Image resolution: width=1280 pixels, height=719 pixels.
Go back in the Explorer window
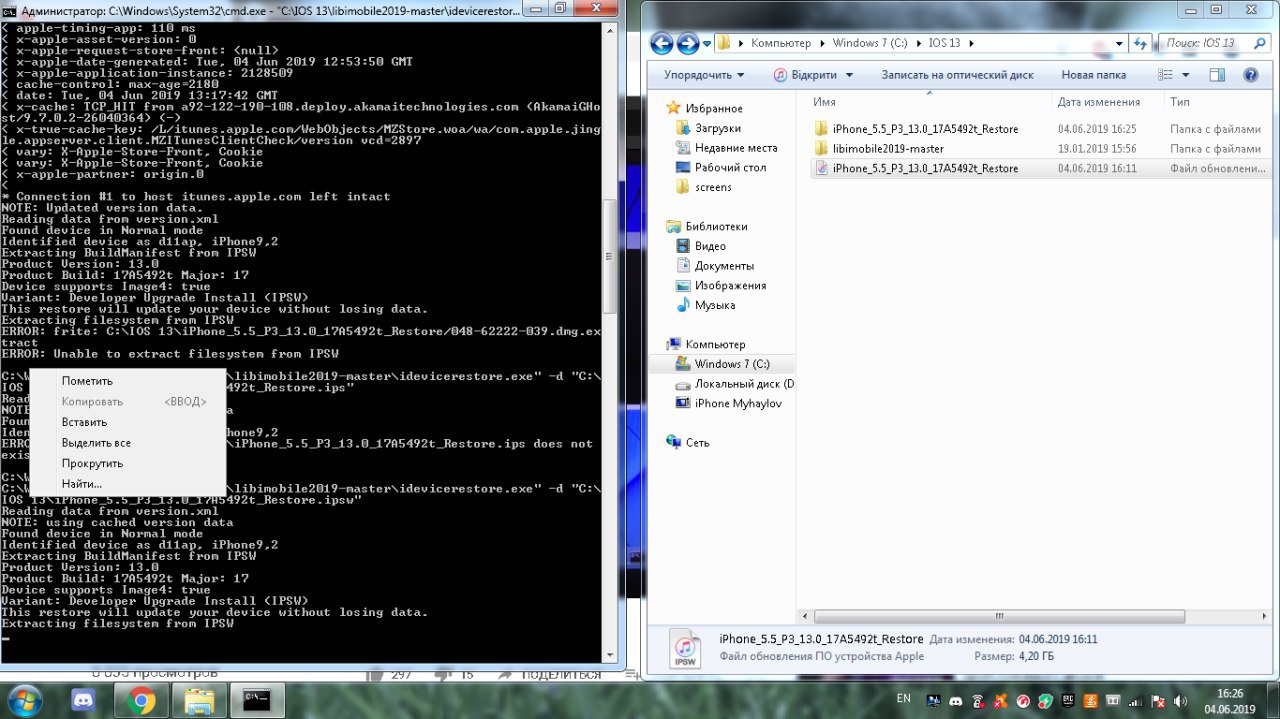pos(662,44)
